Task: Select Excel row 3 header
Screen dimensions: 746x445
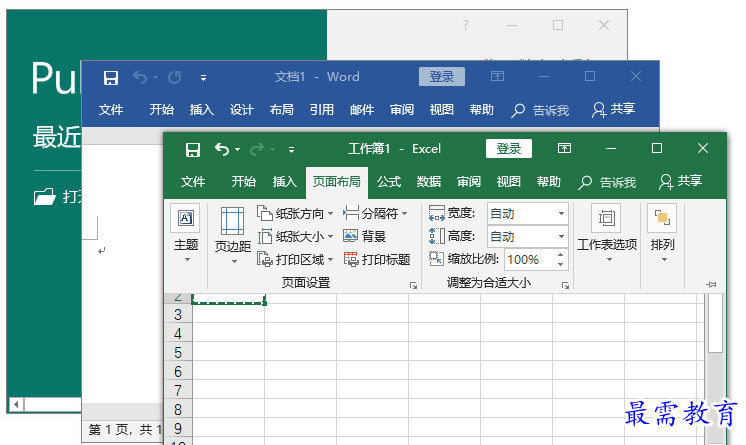Action: point(178,315)
